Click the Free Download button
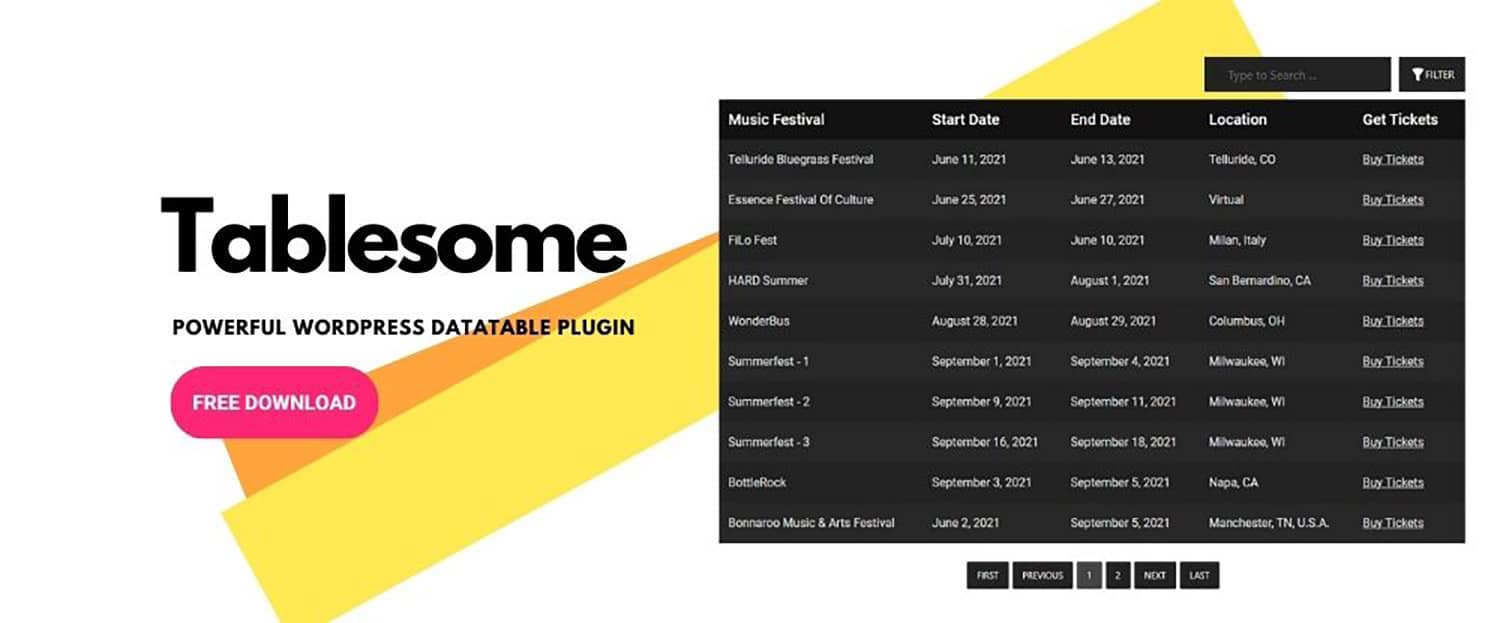1500x623 pixels. point(274,402)
